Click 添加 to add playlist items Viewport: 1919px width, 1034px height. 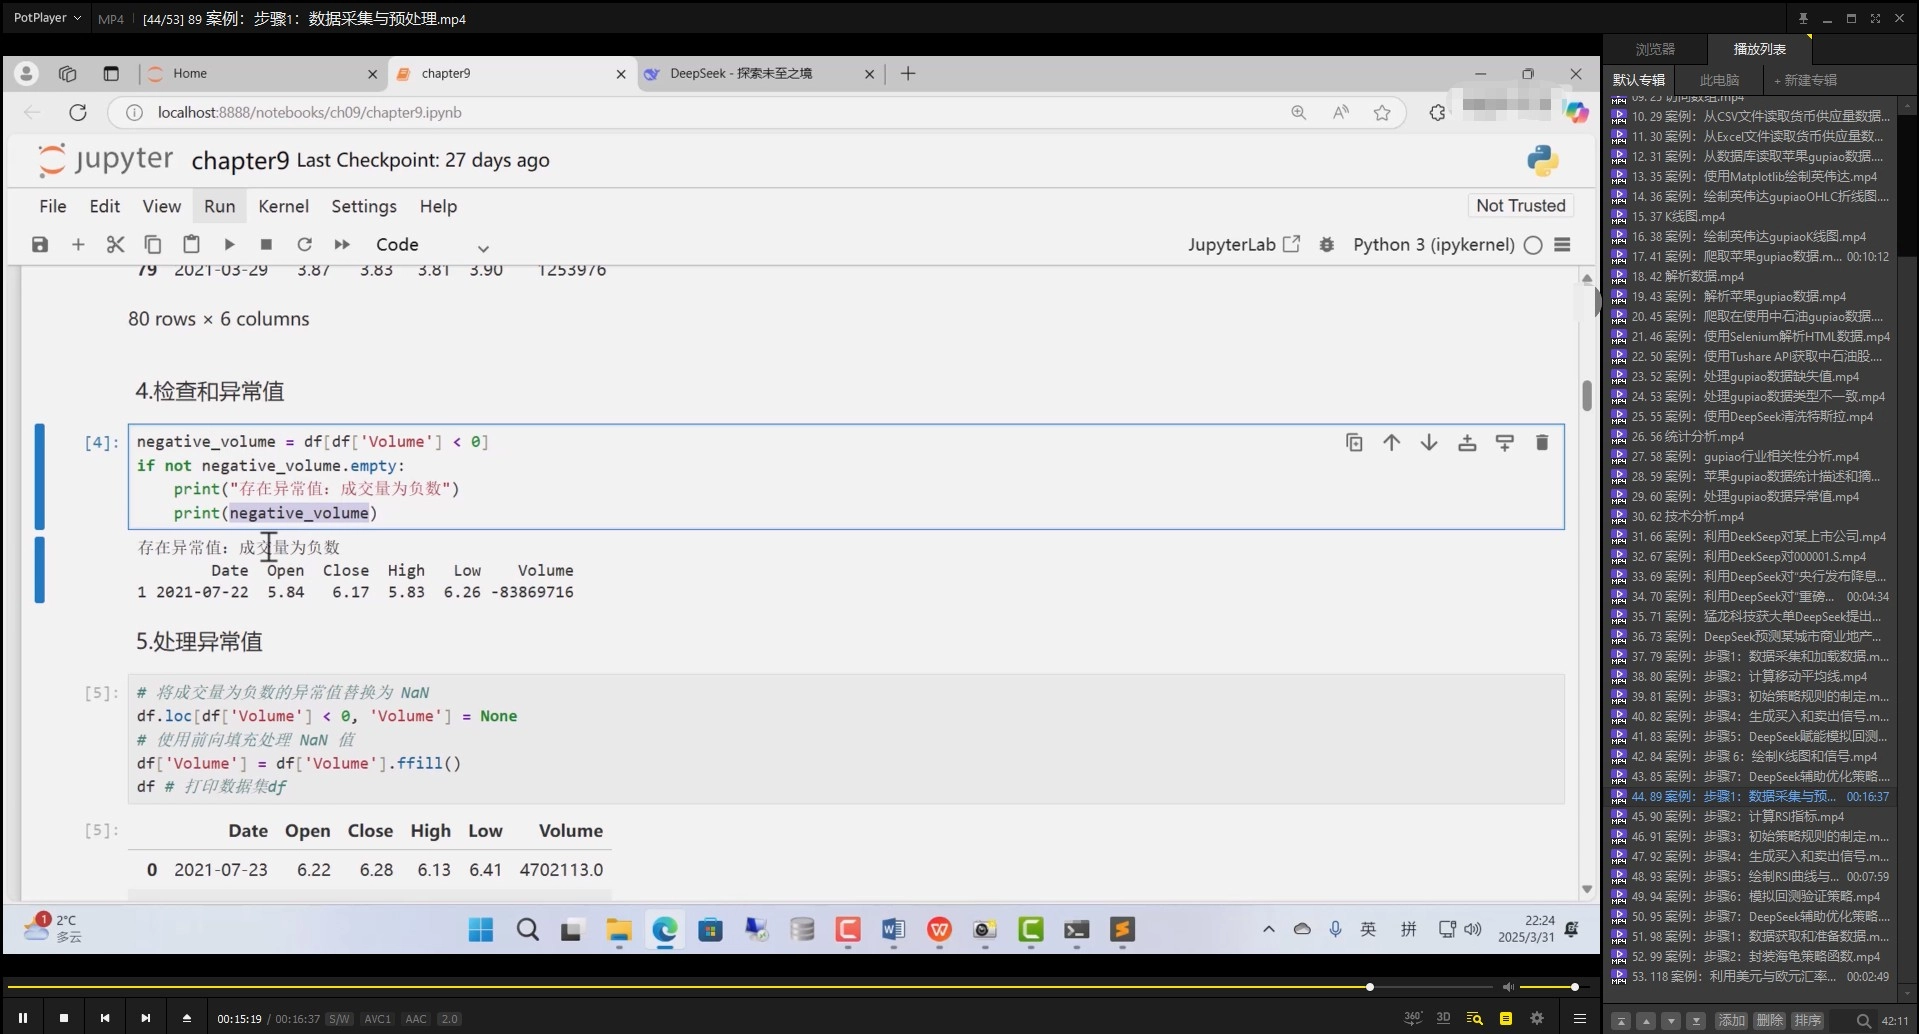coord(1731,1021)
